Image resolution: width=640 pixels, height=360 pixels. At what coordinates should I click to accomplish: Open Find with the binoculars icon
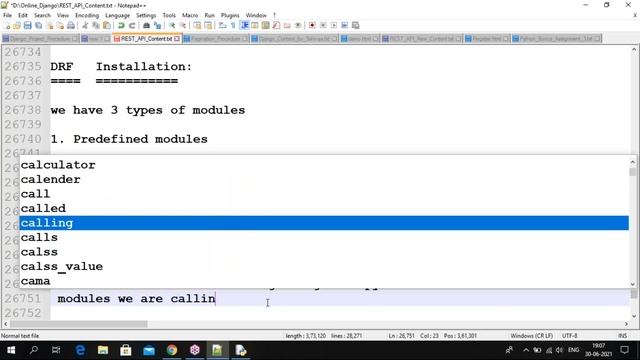coord(146,25)
